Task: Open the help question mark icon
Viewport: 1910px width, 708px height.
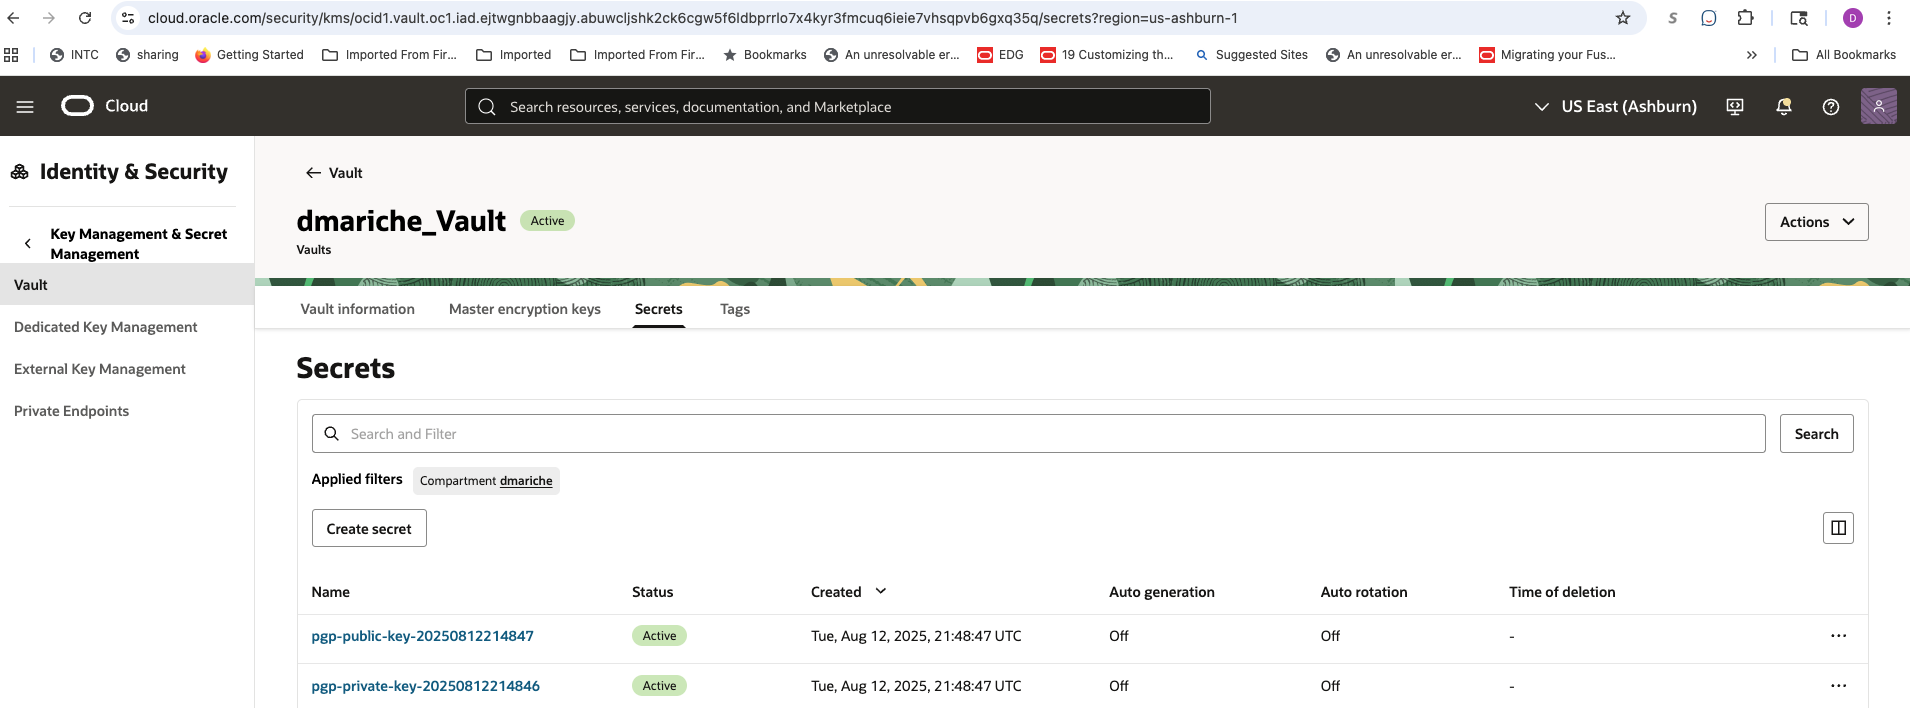Action: [1831, 107]
